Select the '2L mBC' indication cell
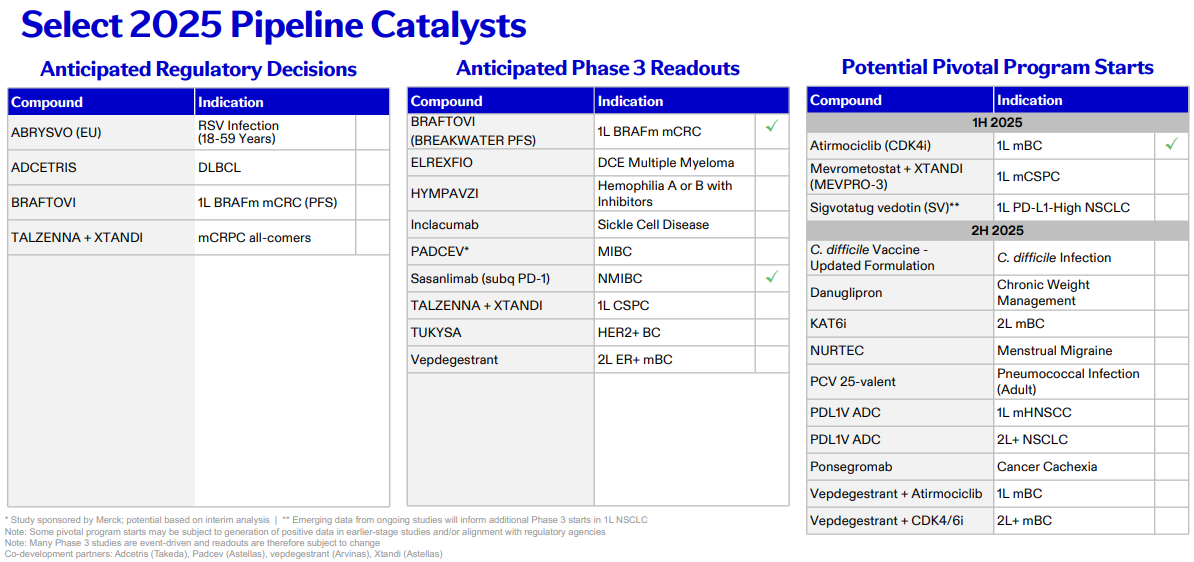Screen dimensions: 1194x562 (x=1074, y=324)
